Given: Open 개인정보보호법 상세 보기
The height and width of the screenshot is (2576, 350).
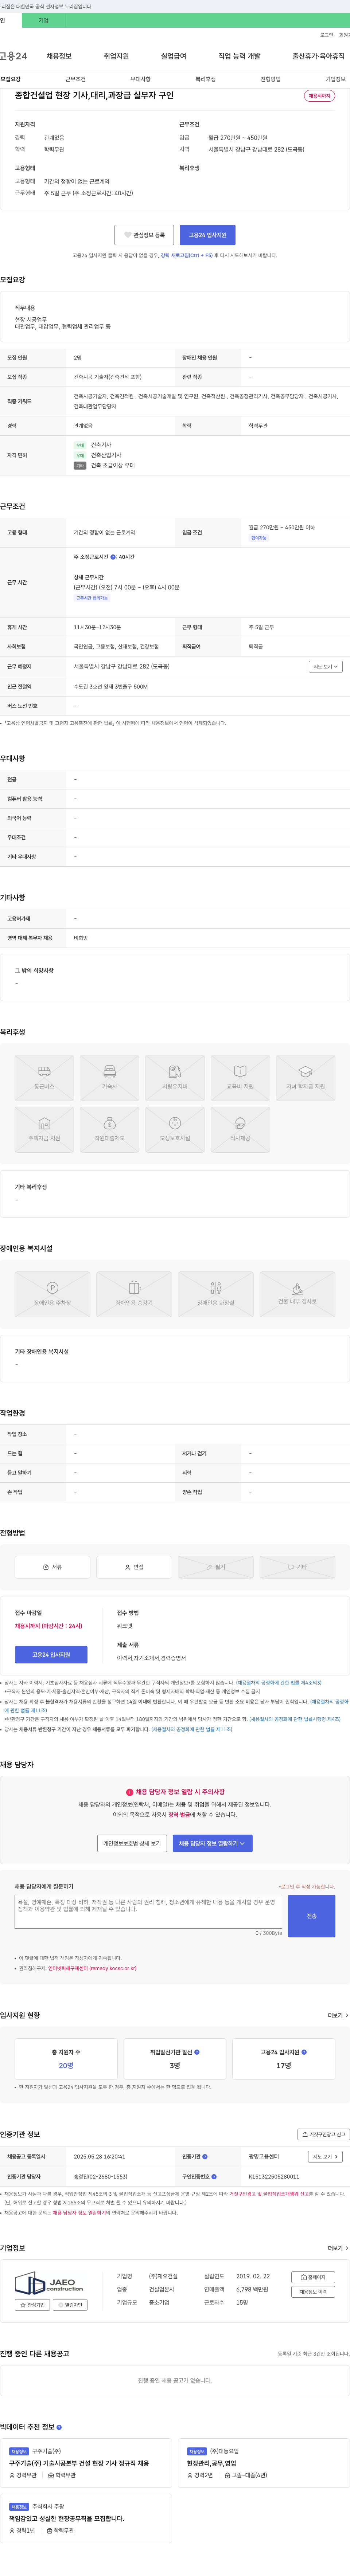Looking at the screenshot, I should [x=132, y=1843].
